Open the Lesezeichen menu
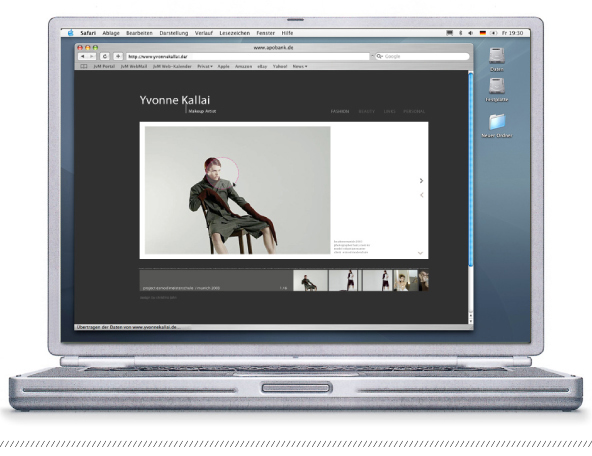592x456 pixels. pyautogui.click(x=234, y=33)
